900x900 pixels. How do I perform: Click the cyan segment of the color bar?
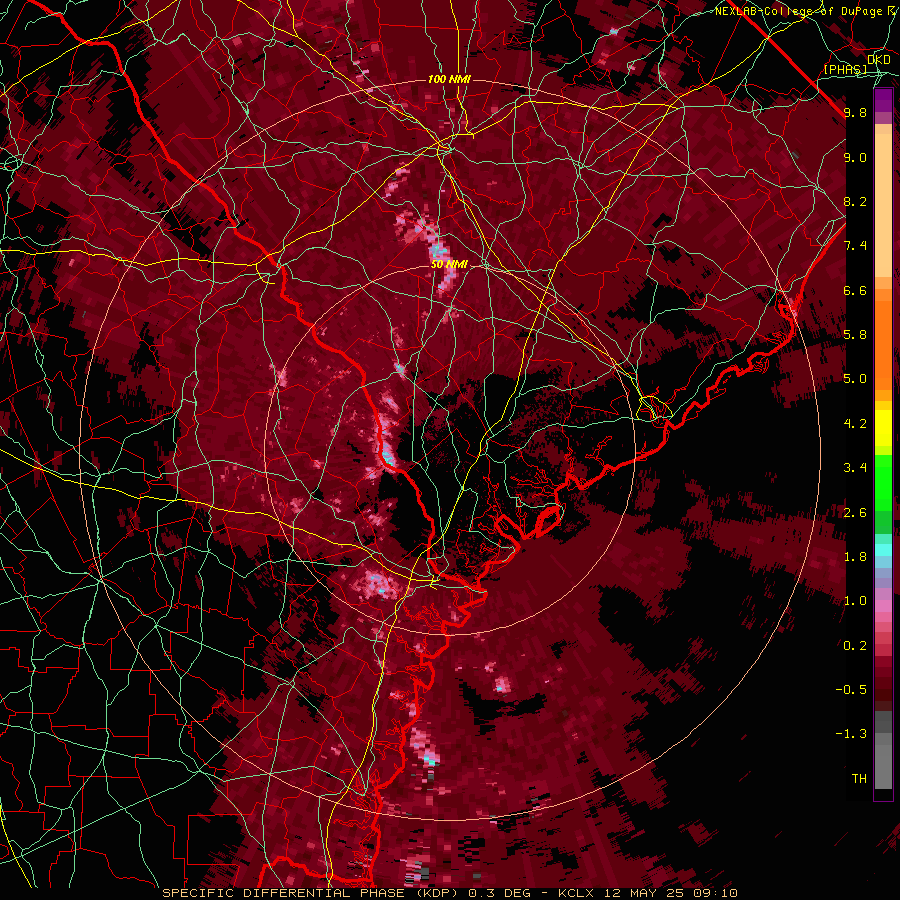(883, 550)
